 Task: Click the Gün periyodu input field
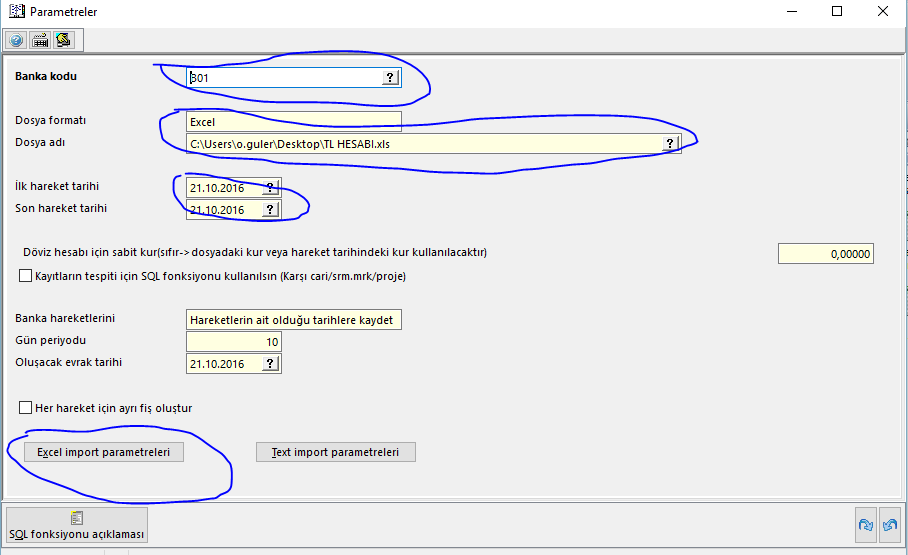[x=234, y=342]
